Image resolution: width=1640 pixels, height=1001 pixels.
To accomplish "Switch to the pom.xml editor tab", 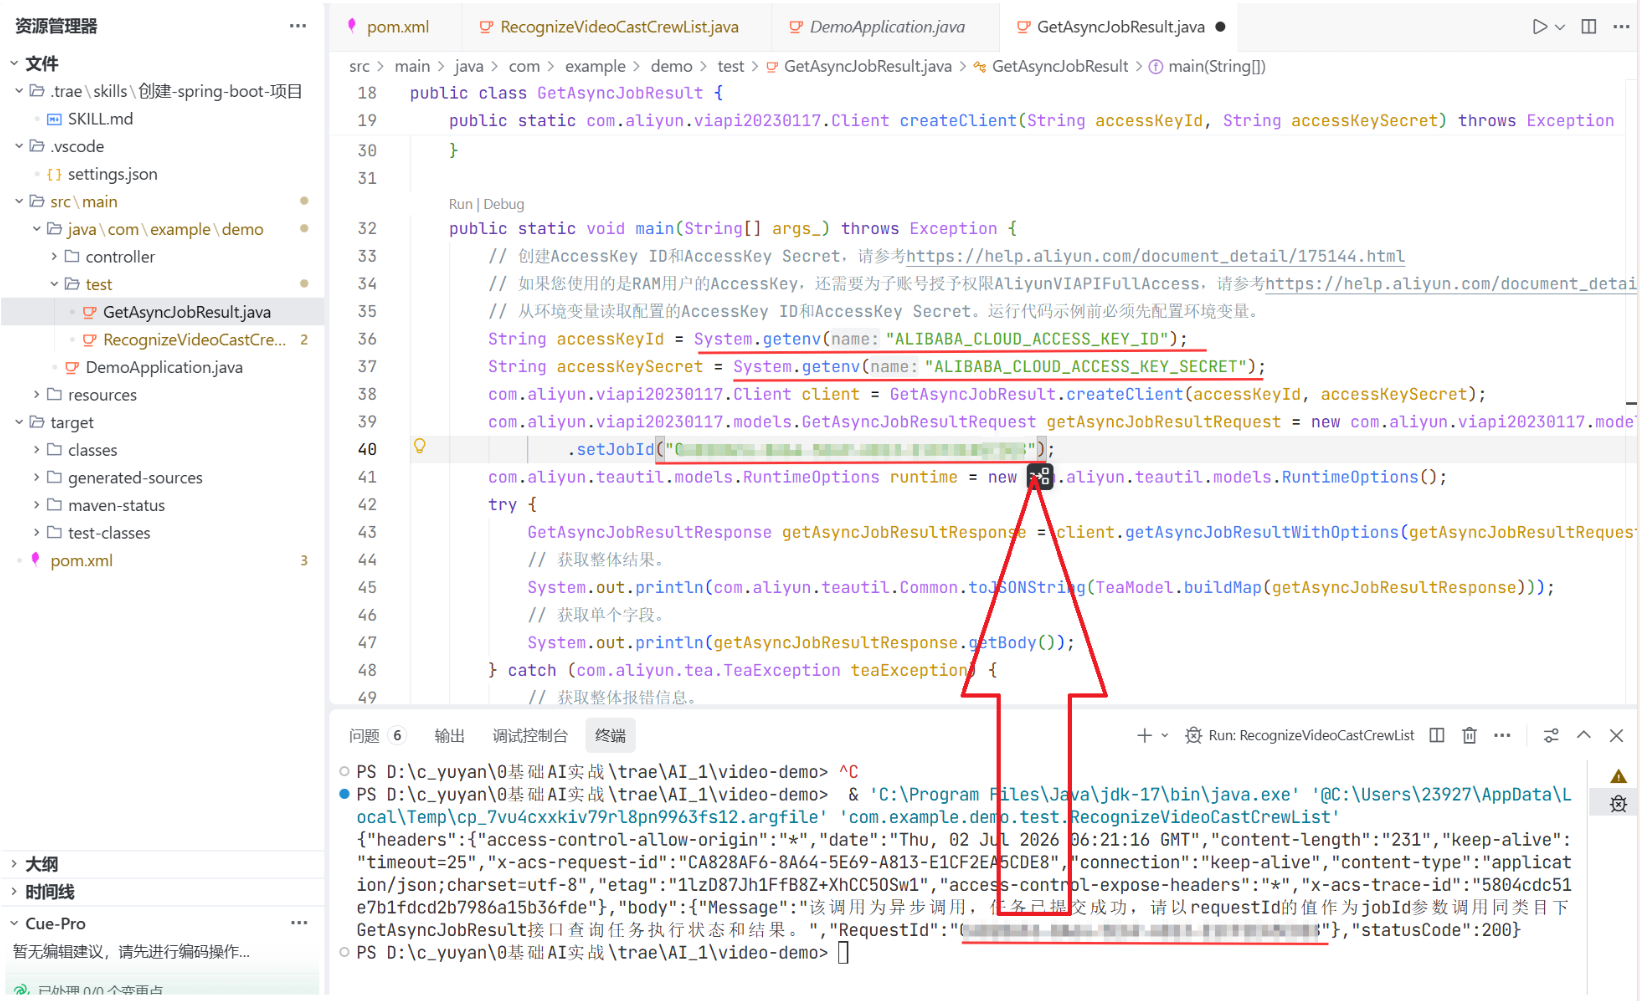I will pyautogui.click(x=397, y=27).
